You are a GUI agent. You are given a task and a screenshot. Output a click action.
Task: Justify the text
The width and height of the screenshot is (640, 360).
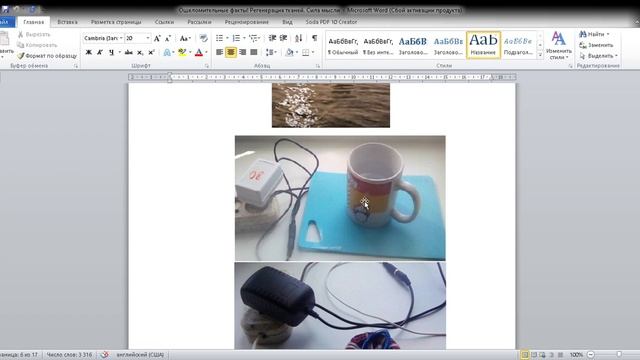coord(254,52)
